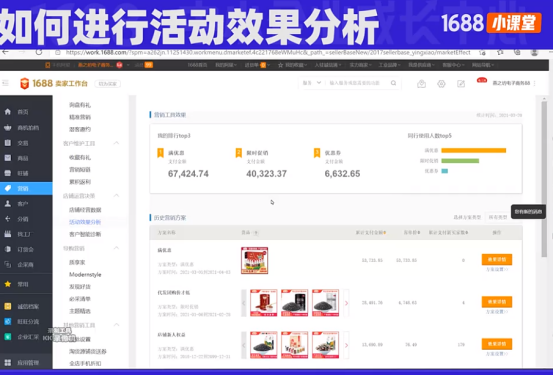Screen dimensions: 553x376
Task: Select the highlighted 营销 sidebar item
Action: pos(26,188)
